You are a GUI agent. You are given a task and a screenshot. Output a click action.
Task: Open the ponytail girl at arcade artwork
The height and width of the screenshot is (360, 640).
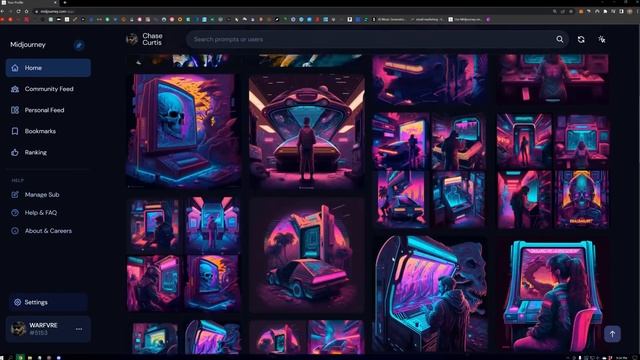(x=553, y=295)
